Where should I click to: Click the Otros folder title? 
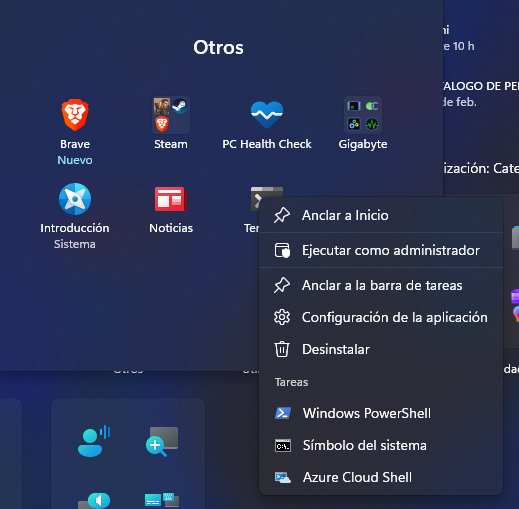pos(218,47)
